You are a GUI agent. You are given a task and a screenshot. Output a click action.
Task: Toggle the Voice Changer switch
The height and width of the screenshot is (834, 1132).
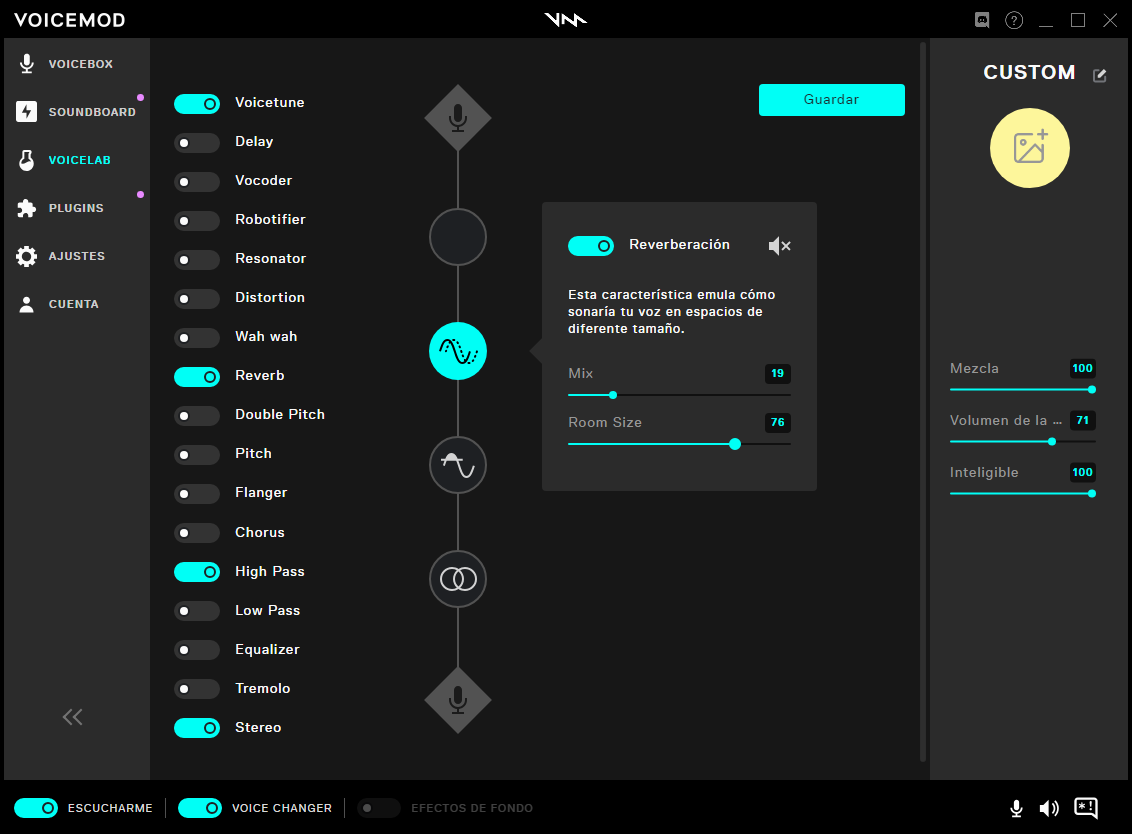click(x=200, y=808)
